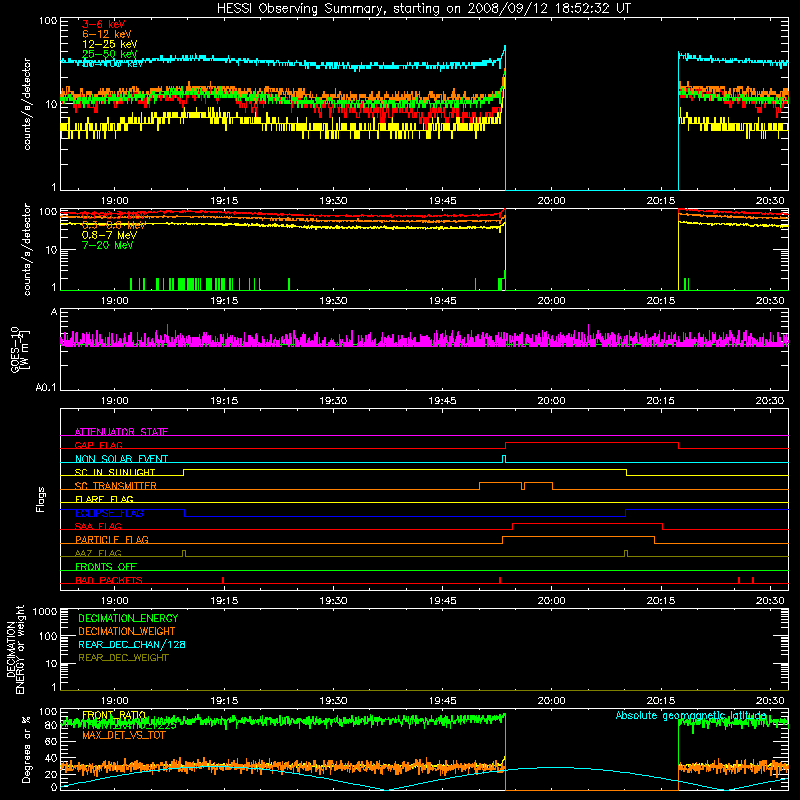This screenshot has height=800, width=800.
Task: Click the NON_SOLAR_EVENT flag label
Action: (x=121, y=459)
